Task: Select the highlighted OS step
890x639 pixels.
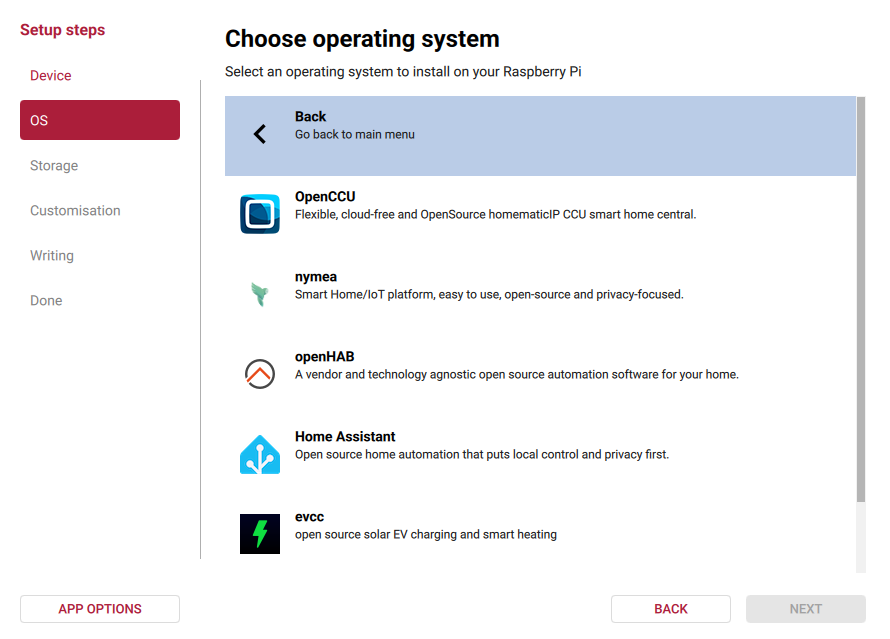Action: click(x=99, y=119)
